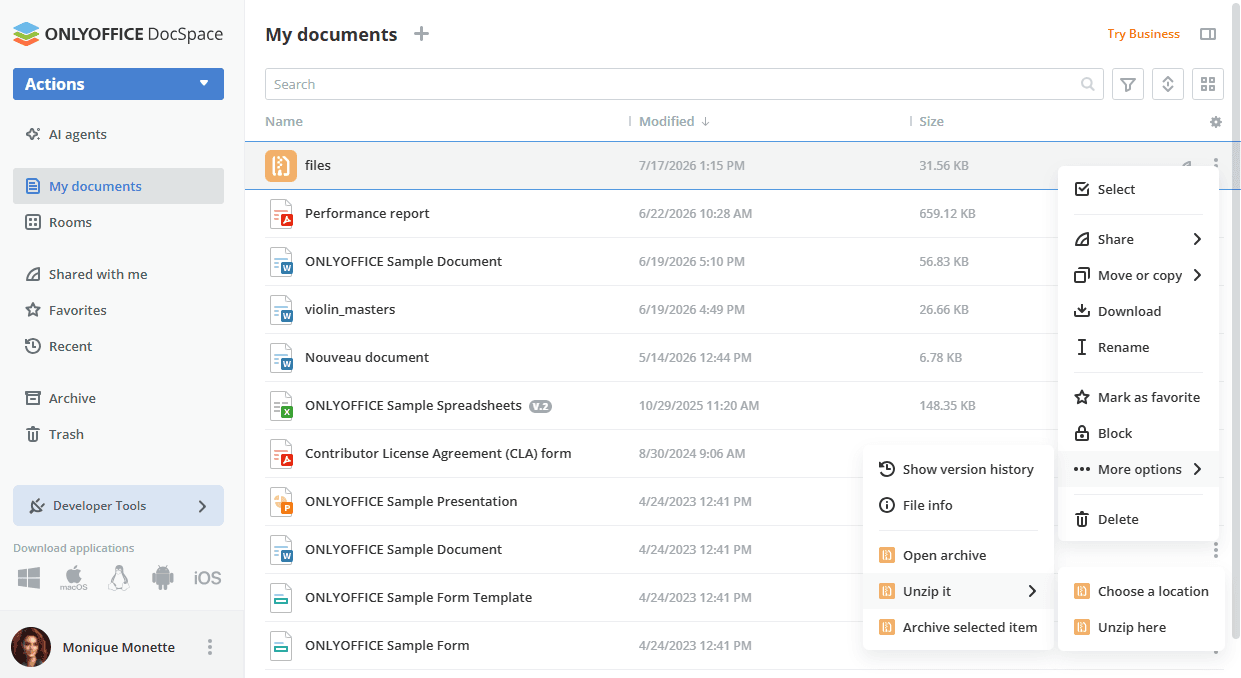This screenshot has width=1241, height=678.
Task: Open Contributor License Agreement (CLA) form
Action: click(438, 453)
